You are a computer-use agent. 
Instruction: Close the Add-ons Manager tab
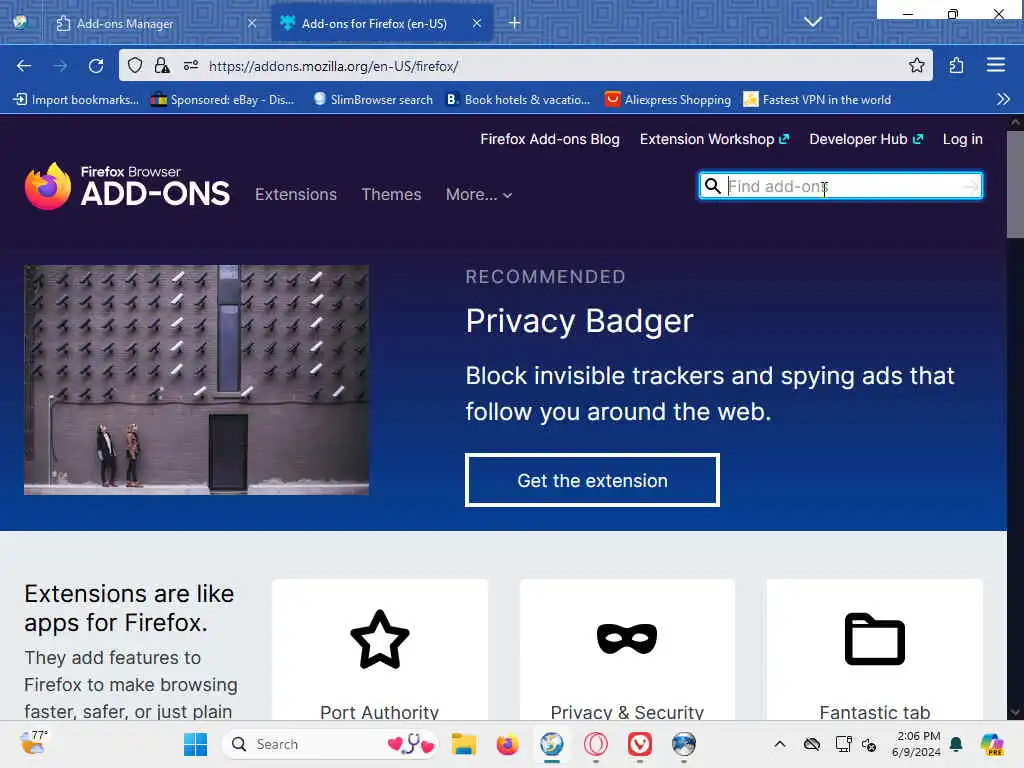pos(252,23)
